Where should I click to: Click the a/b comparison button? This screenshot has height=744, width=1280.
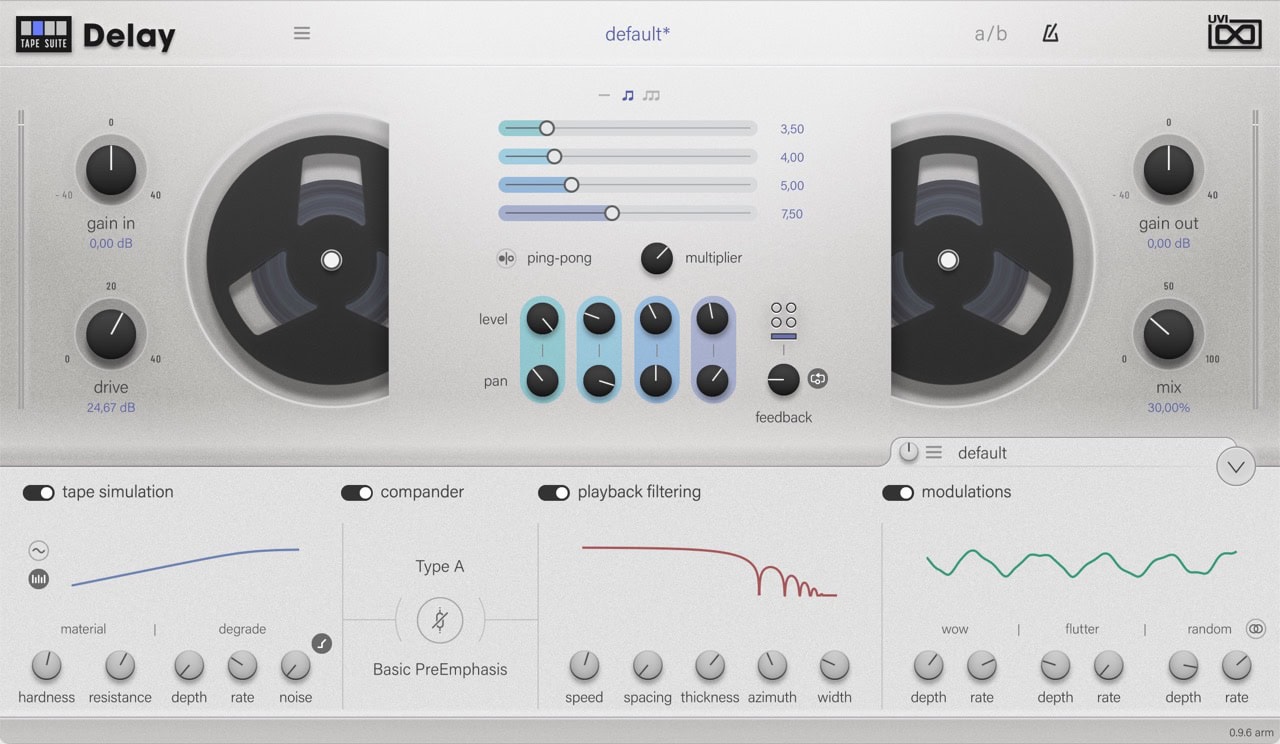pos(990,34)
